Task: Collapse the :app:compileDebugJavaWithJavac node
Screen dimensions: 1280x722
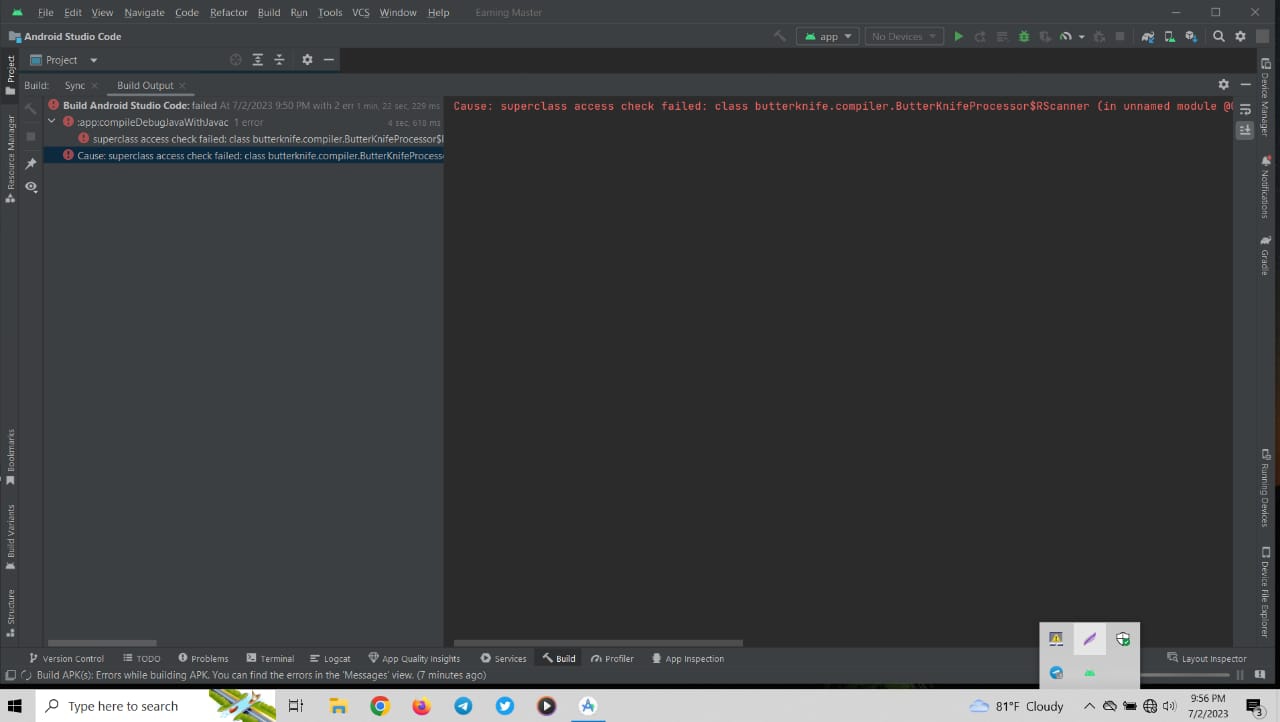Action: tap(52, 122)
